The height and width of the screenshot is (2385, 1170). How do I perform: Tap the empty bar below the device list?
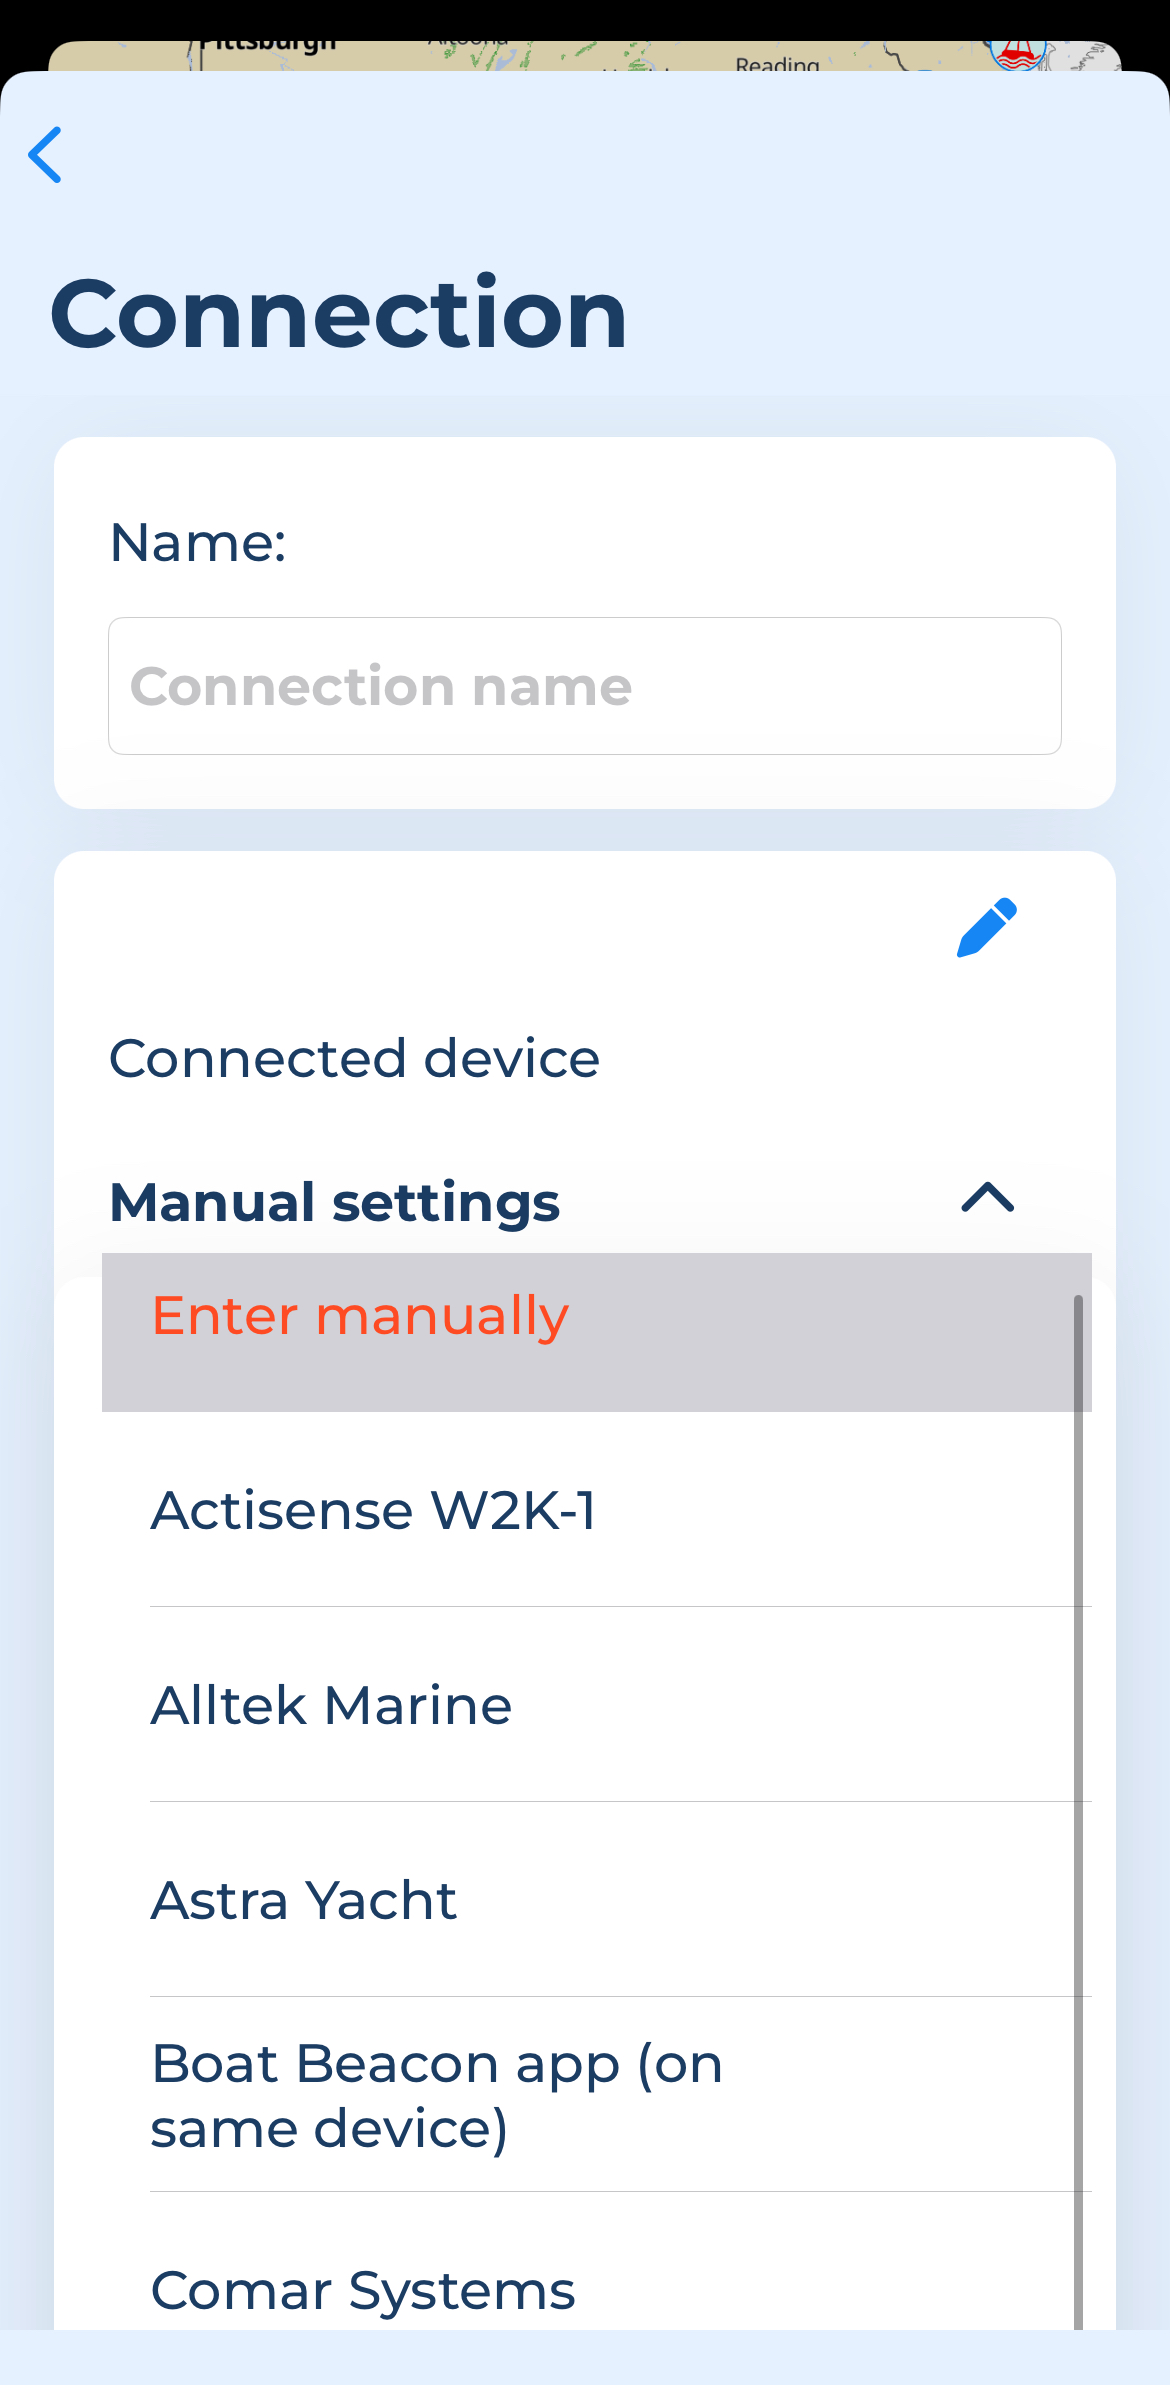pyautogui.click(x=585, y=2357)
